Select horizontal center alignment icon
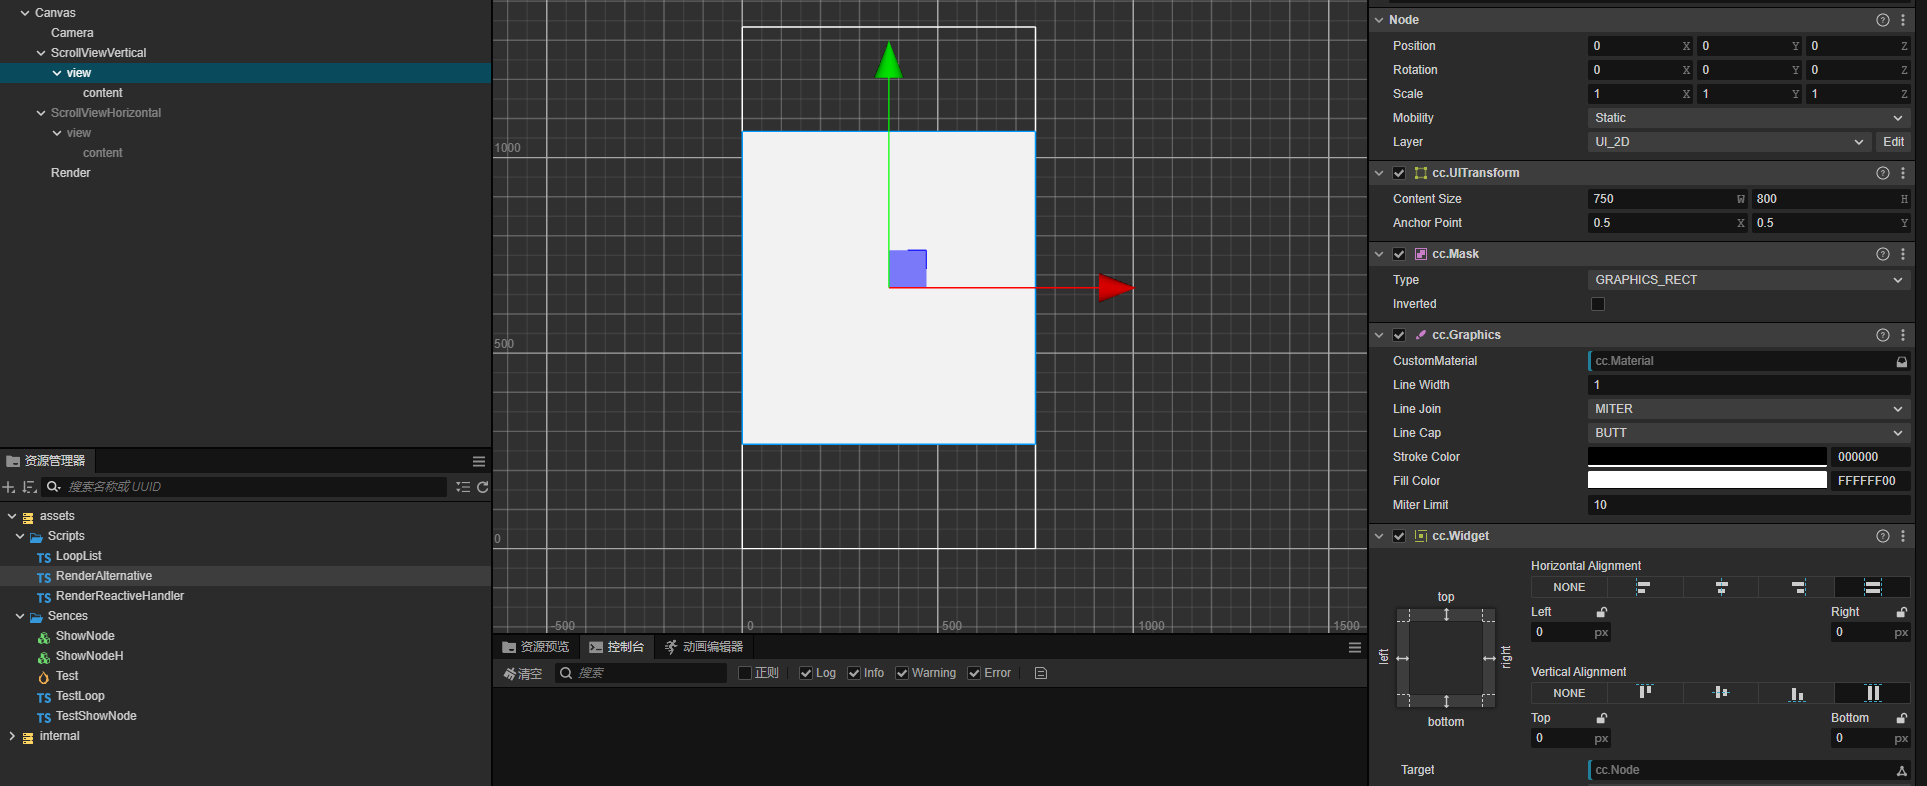This screenshot has width=1927, height=786. tap(1721, 587)
